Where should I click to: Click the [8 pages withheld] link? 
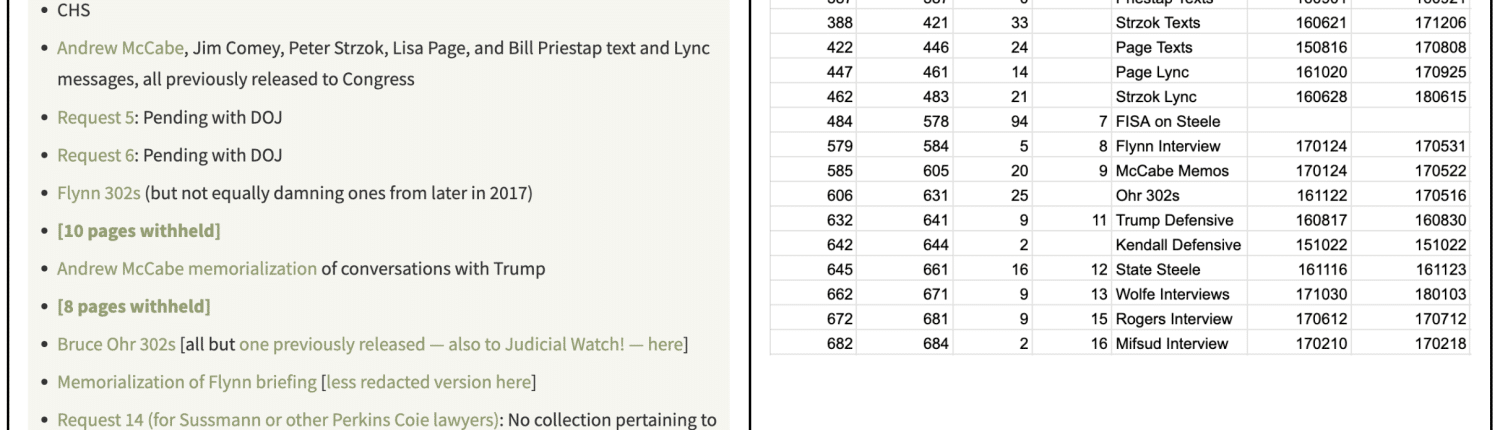pyautogui.click(x=134, y=306)
